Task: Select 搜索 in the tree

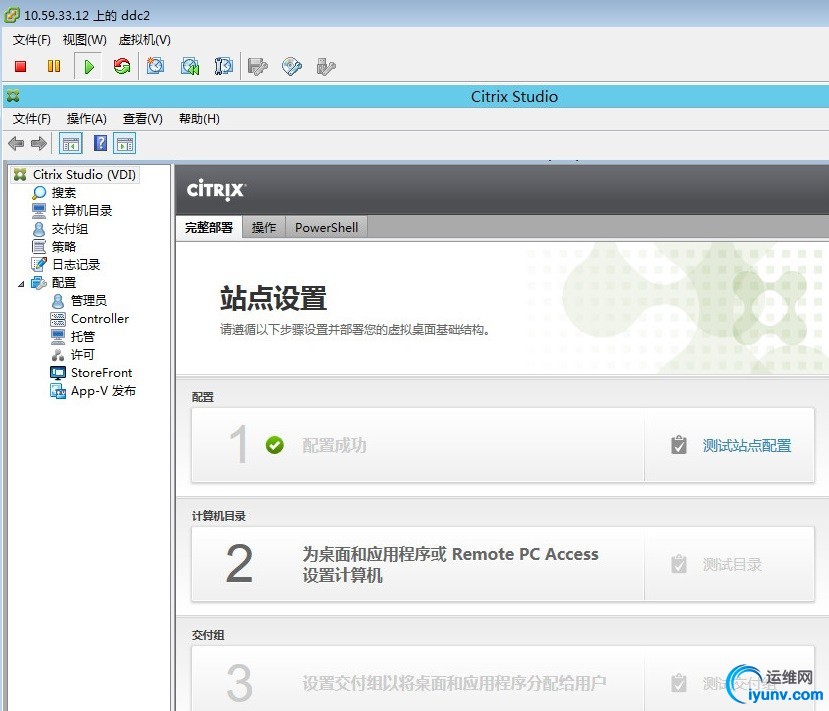Action: [x=63, y=193]
